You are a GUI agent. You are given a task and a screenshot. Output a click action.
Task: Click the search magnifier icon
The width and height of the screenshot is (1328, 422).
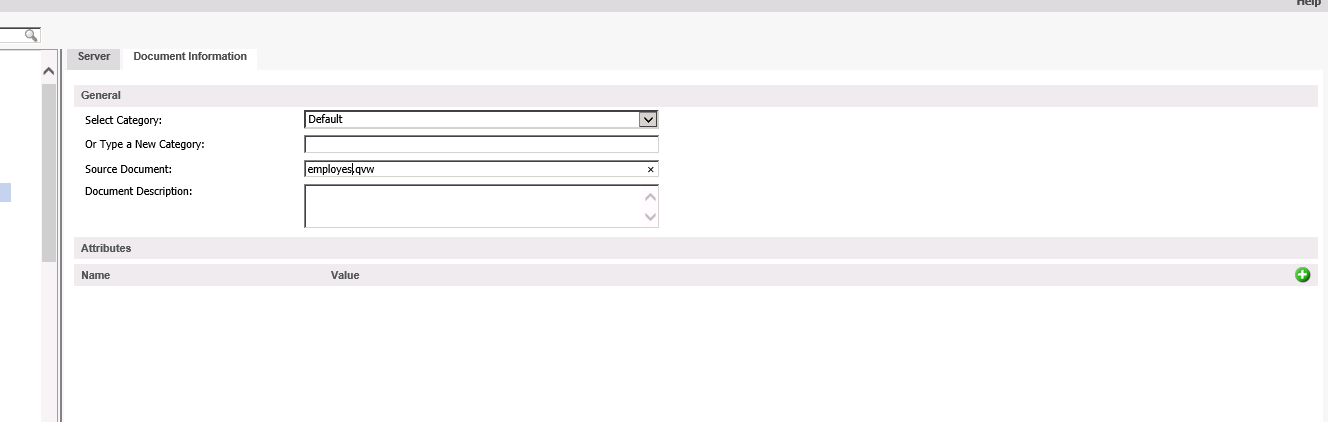pos(31,35)
